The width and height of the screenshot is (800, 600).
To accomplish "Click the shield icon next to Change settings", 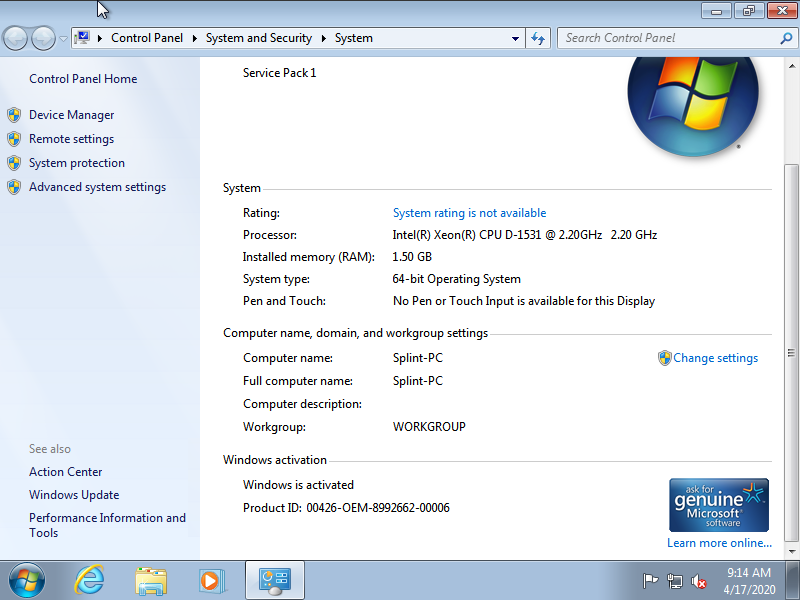I will tap(664, 358).
